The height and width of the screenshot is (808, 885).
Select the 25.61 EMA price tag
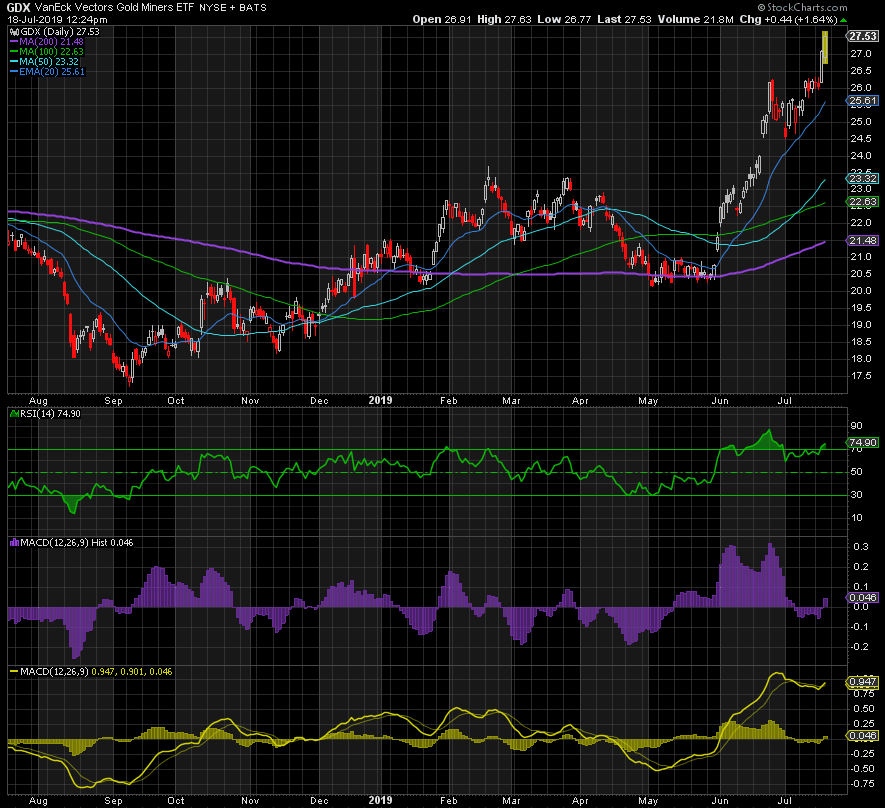coord(862,101)
